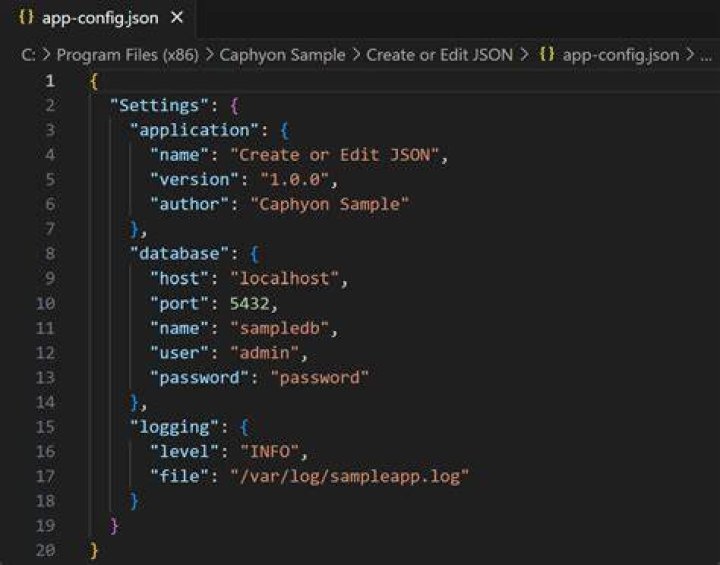The height and width of the screenshot is (565, 720).
Task: Open the C: breadcrumb segment
Action: tap(28, 55)
